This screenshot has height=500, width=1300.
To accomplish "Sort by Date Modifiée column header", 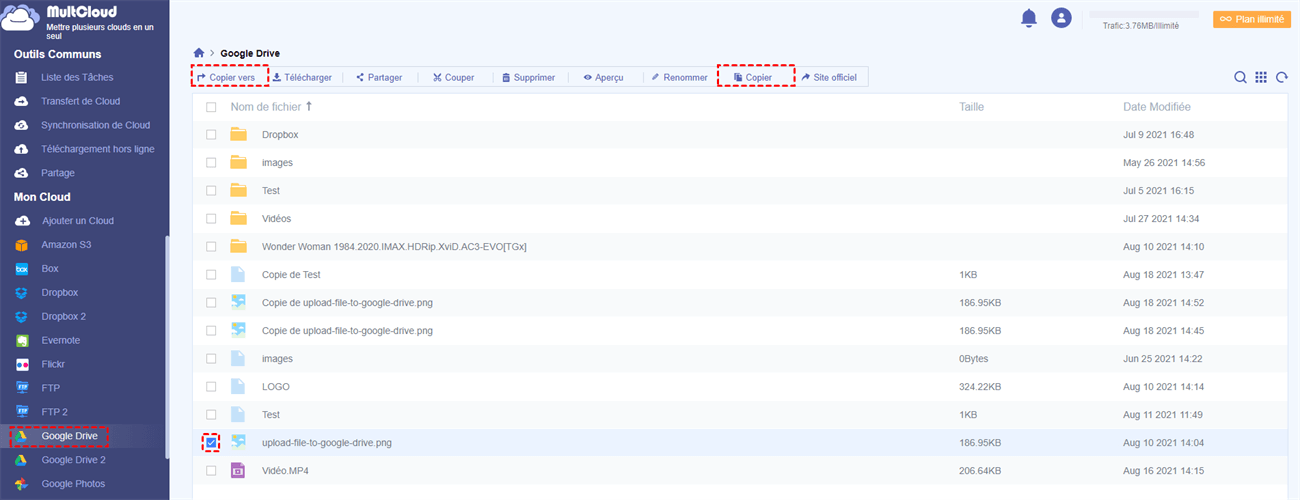I will (x=1156, y=106).
